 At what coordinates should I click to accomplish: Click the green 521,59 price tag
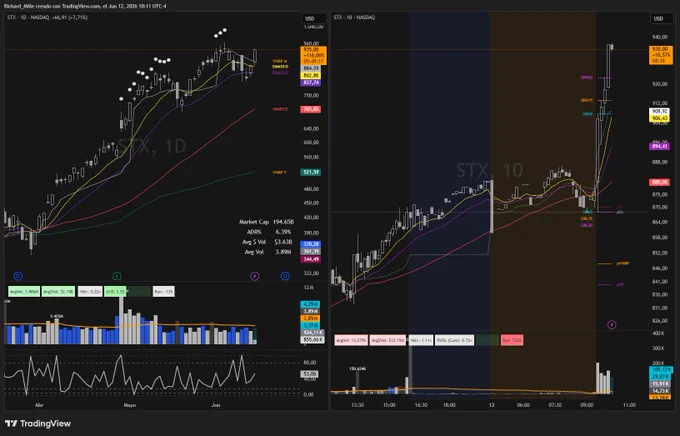[311, 172]
